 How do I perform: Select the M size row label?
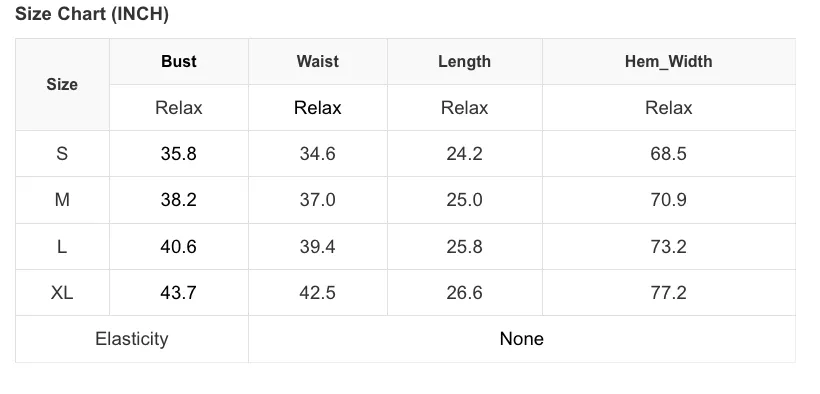[x=62, y=200]
